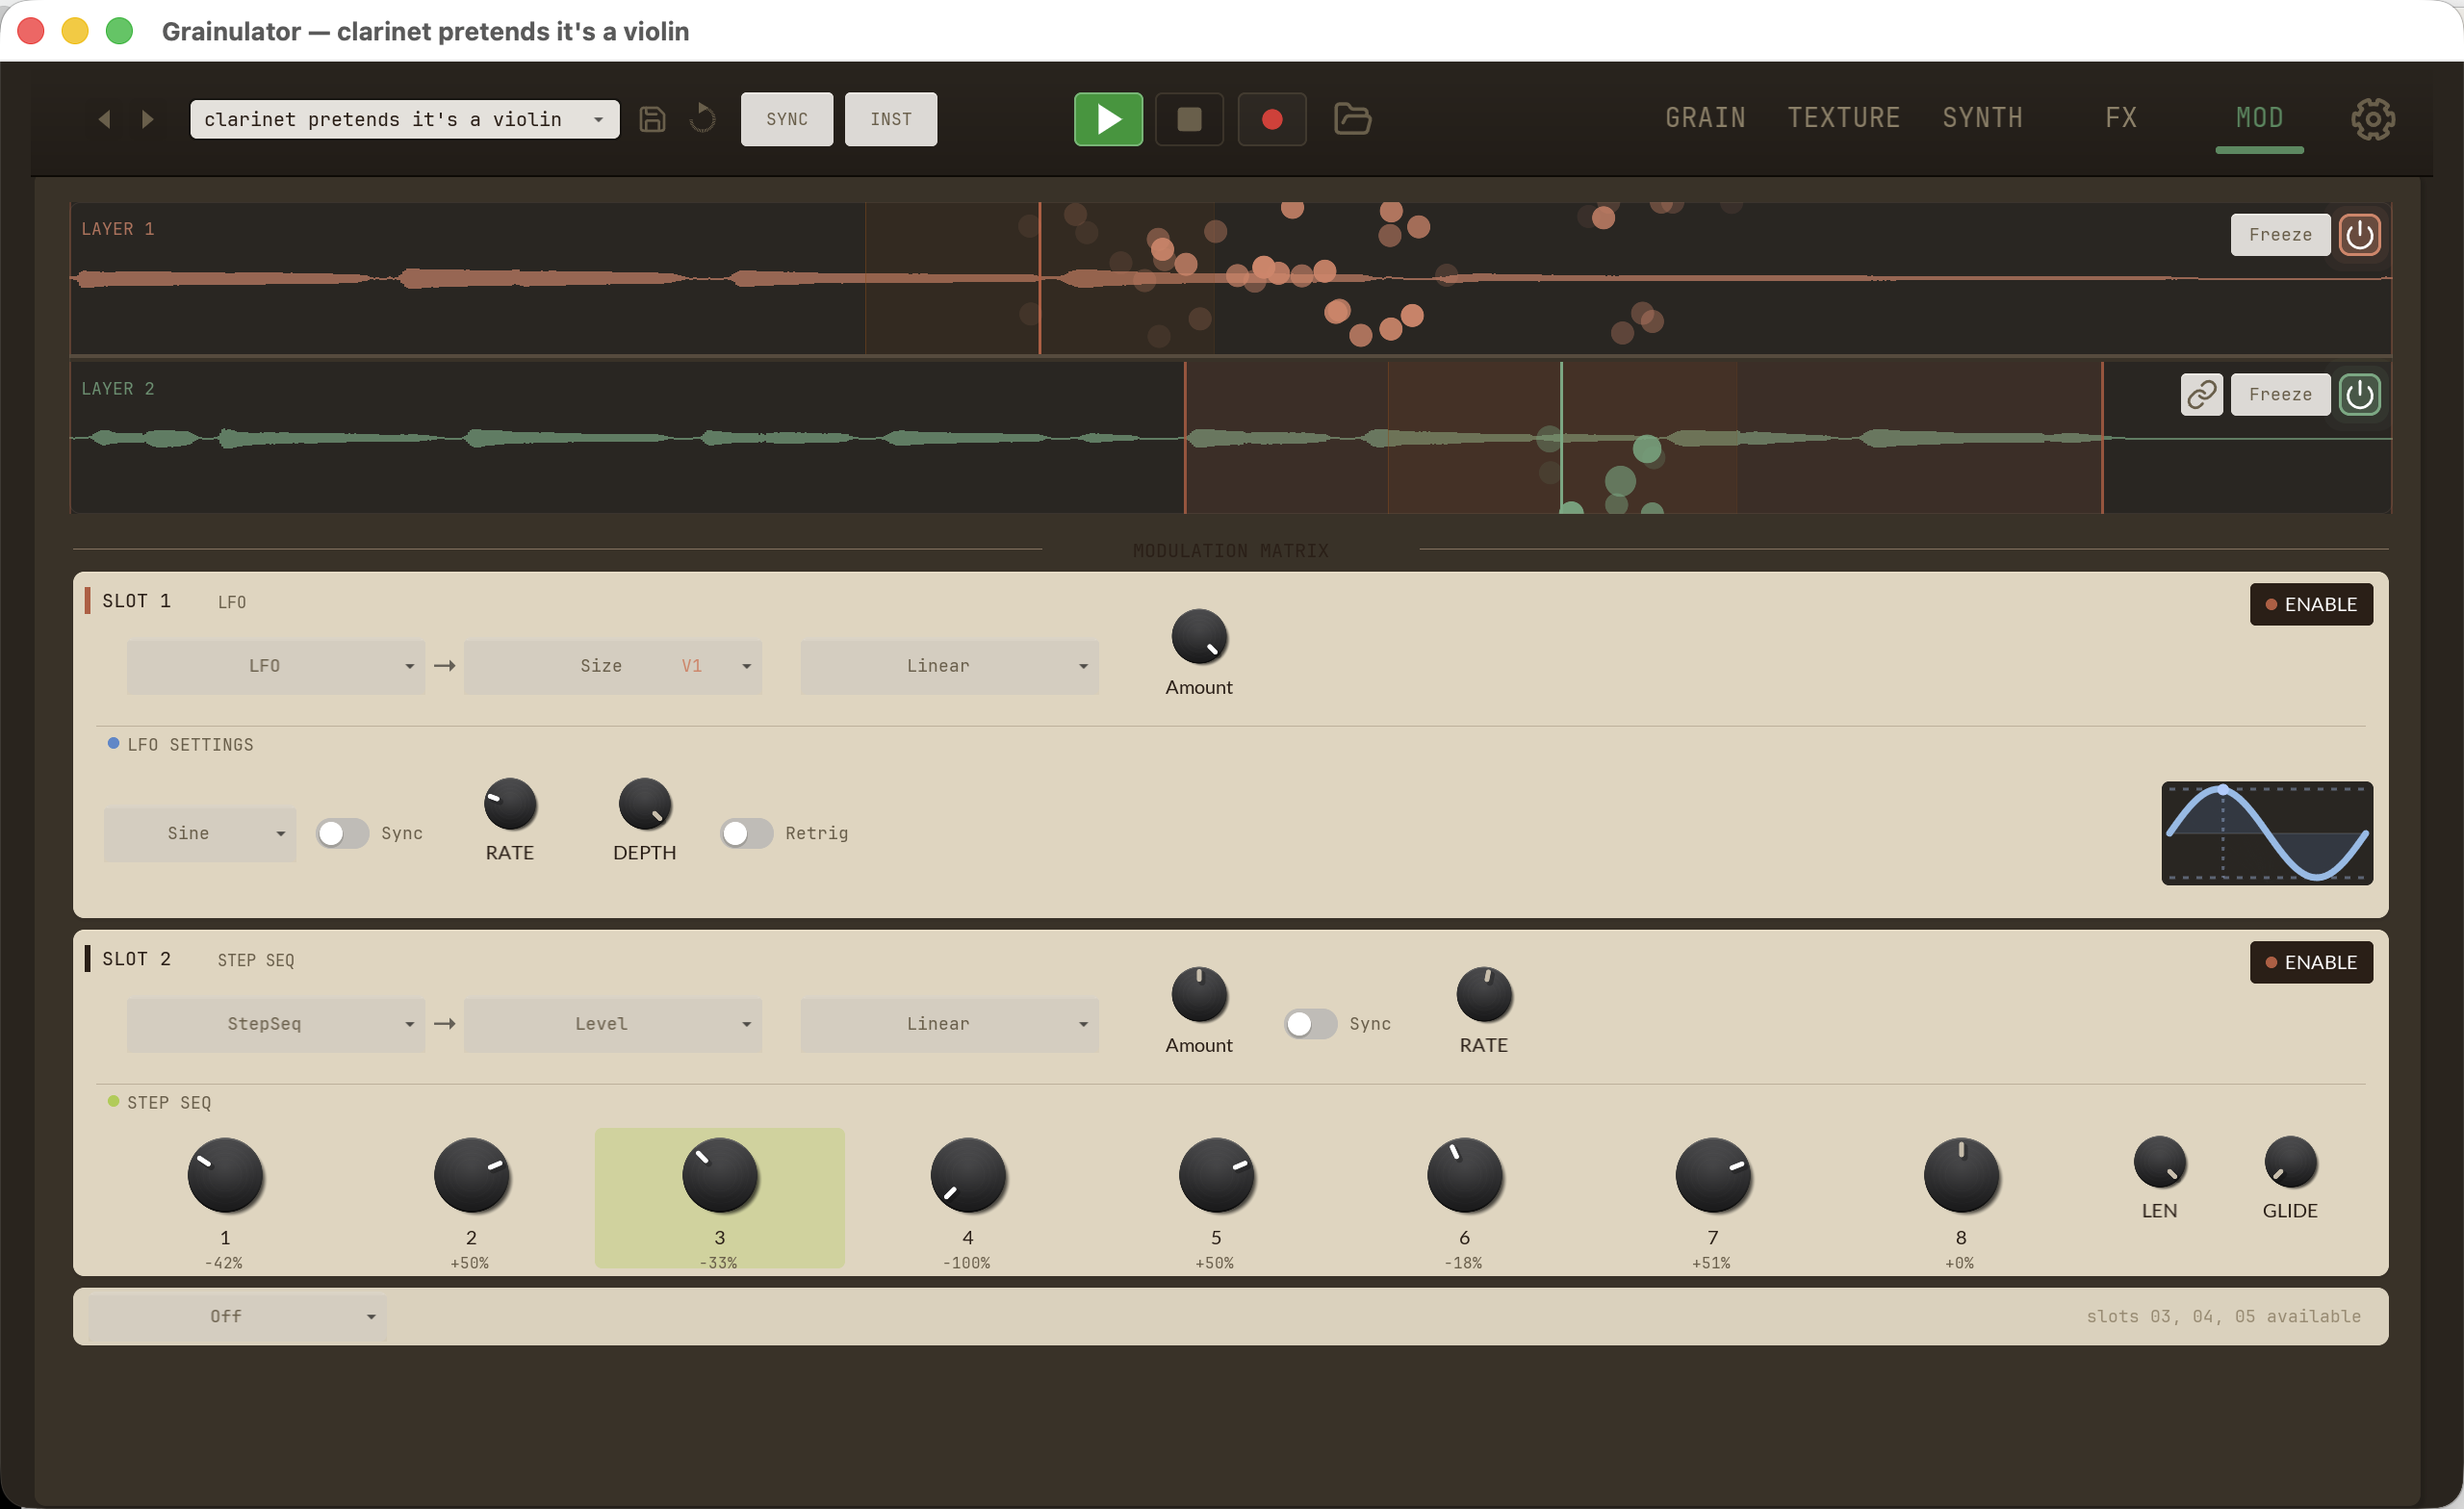Click the Slot 2 RATE knob
Image resolution: width=2464 pixels, height=1509 pixels.
(x=1484, y=995)
